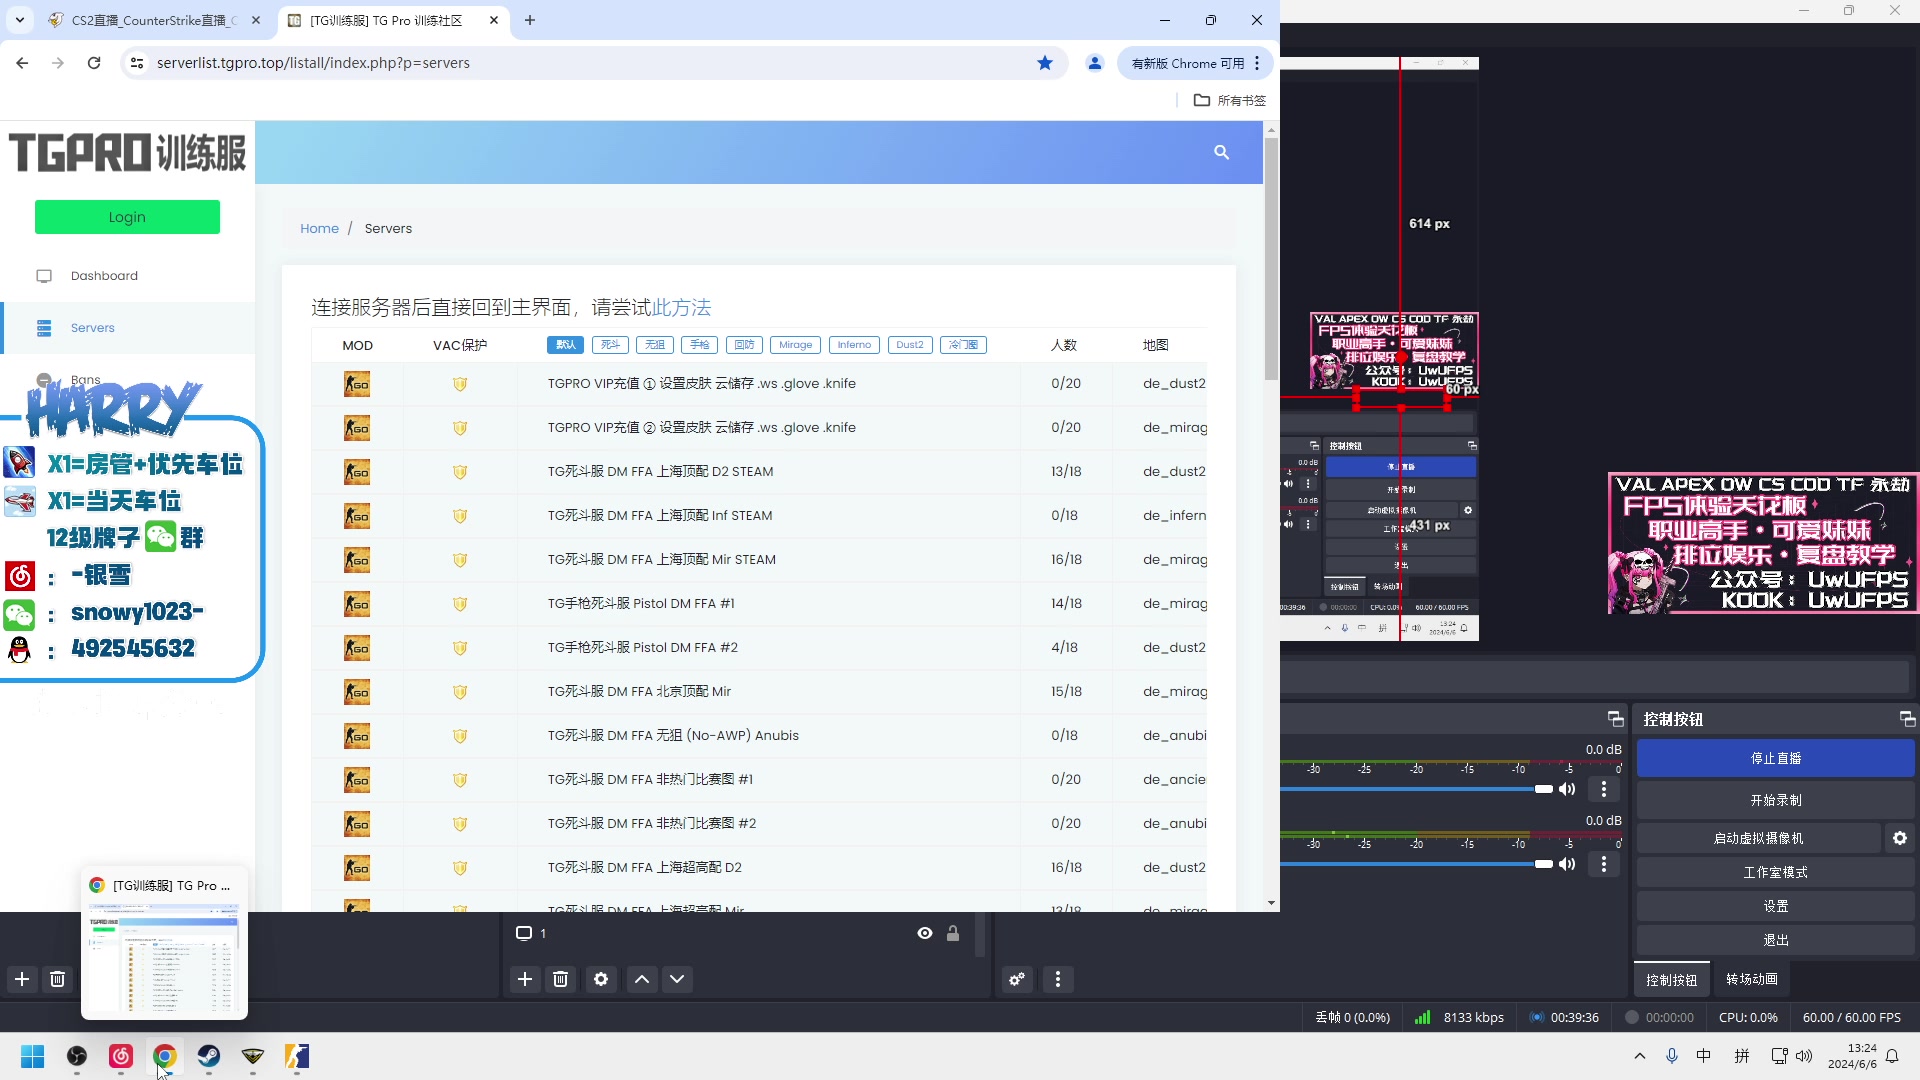The image size is (1920, 1080).
Task: Open the tab search dropdown in Chrome
Action: pyautogui.click(x=19, y=20)
